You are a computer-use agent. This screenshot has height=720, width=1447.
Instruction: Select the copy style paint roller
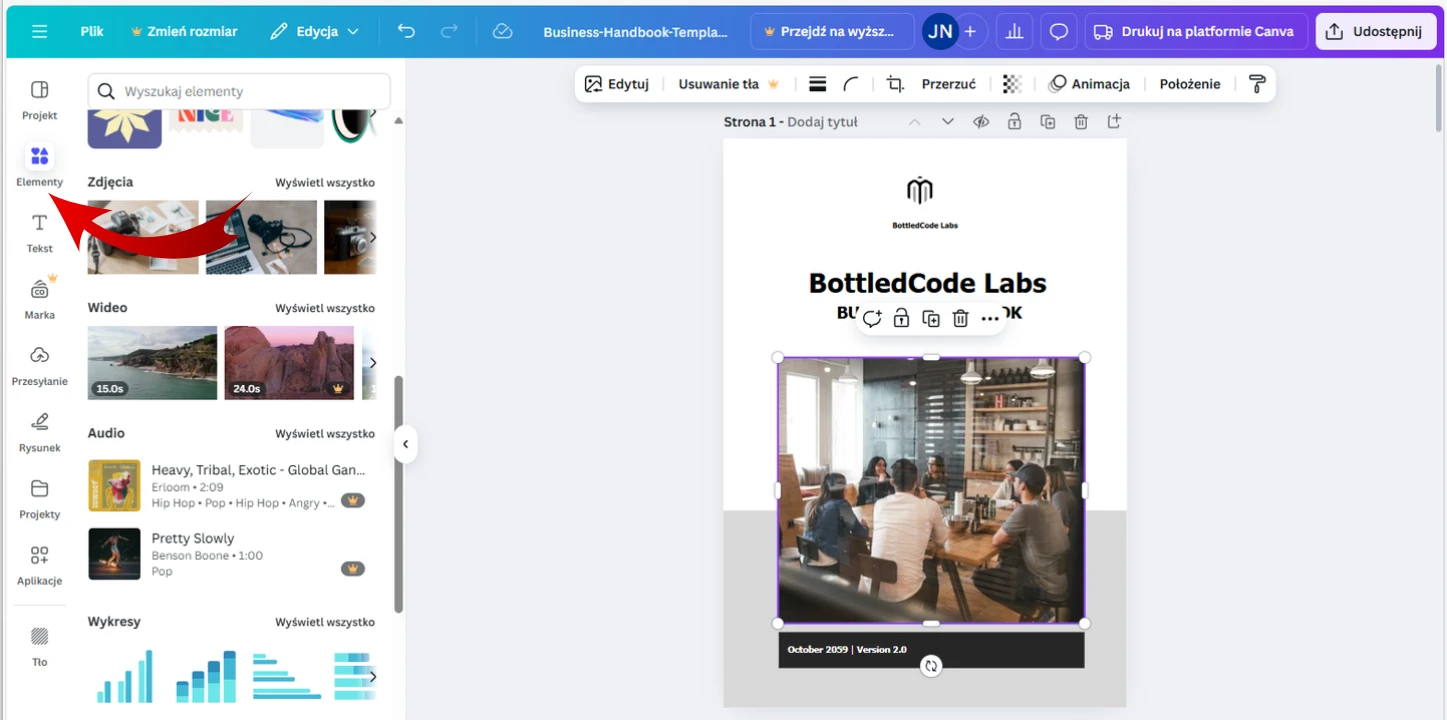click(x=1257, y=84)
